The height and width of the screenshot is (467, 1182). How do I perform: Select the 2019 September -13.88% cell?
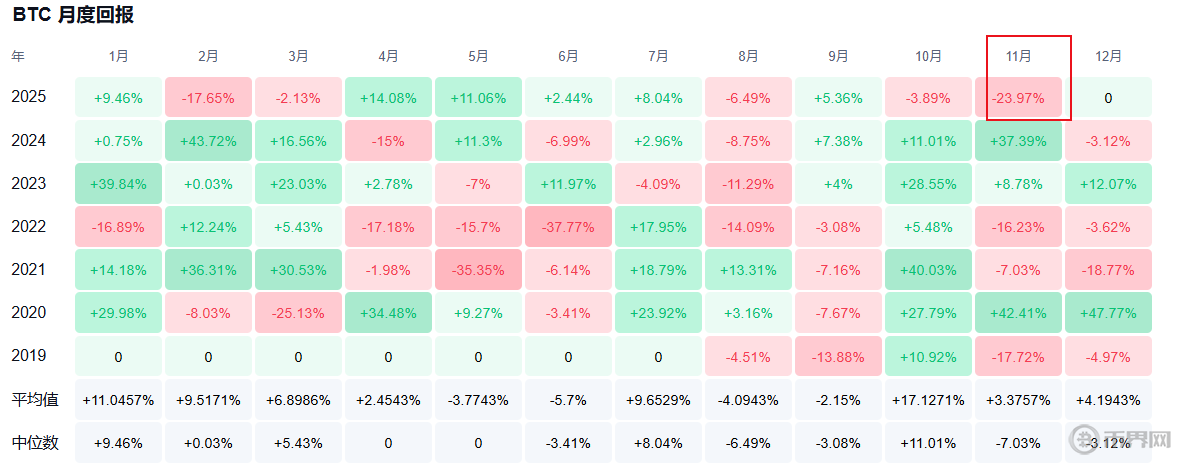coord(838,356)
